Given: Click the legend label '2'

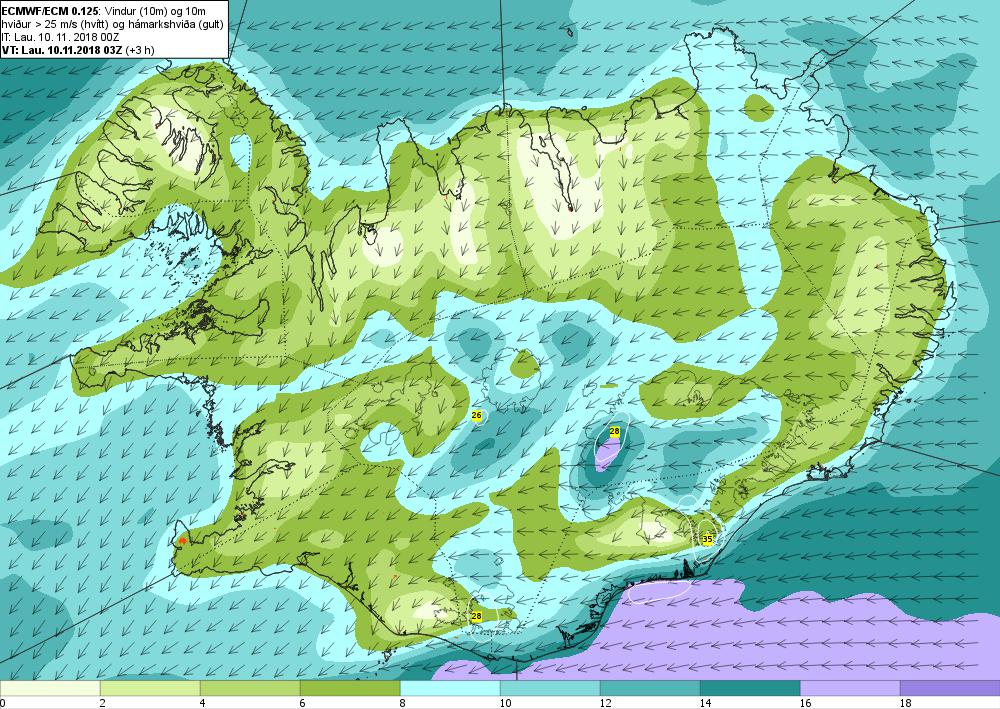Looking at the screenshot, I should pyautogui.click(x=103, y=703).
